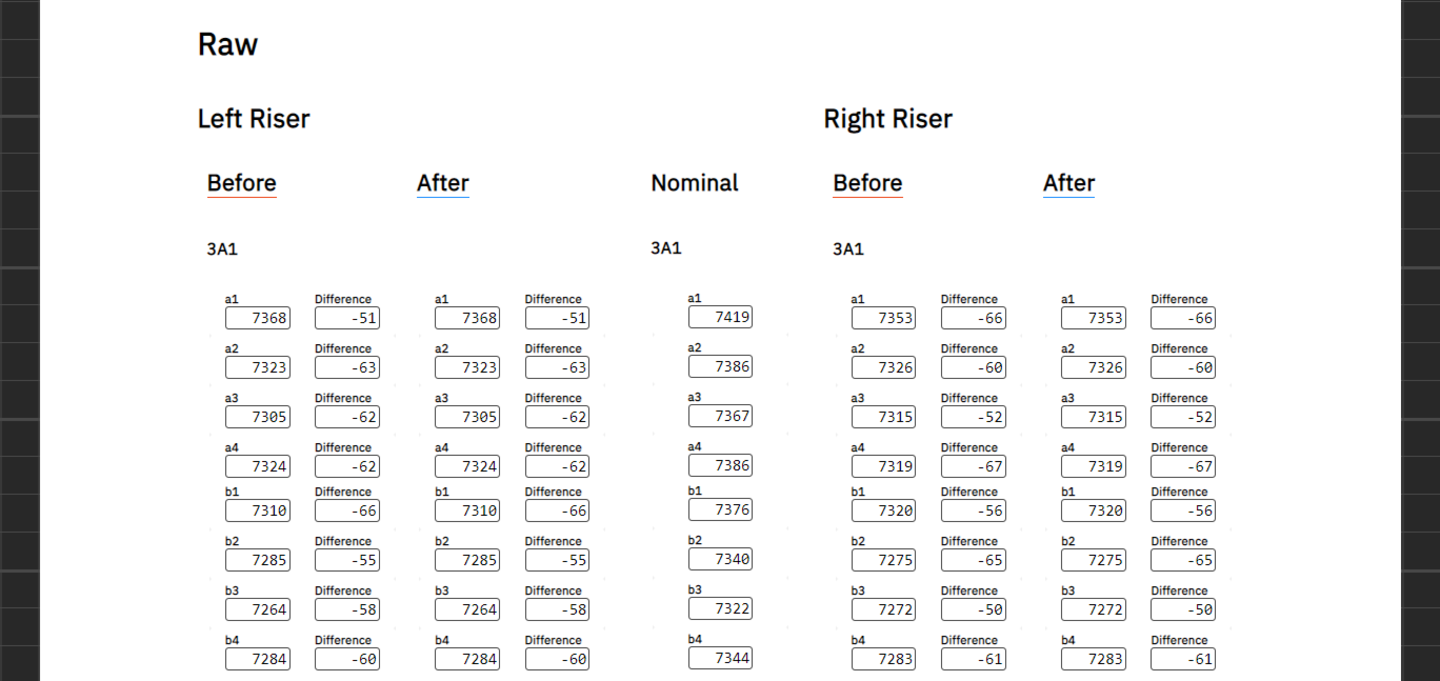
Task: Click the Raw page heading
Action: point(227,44)
